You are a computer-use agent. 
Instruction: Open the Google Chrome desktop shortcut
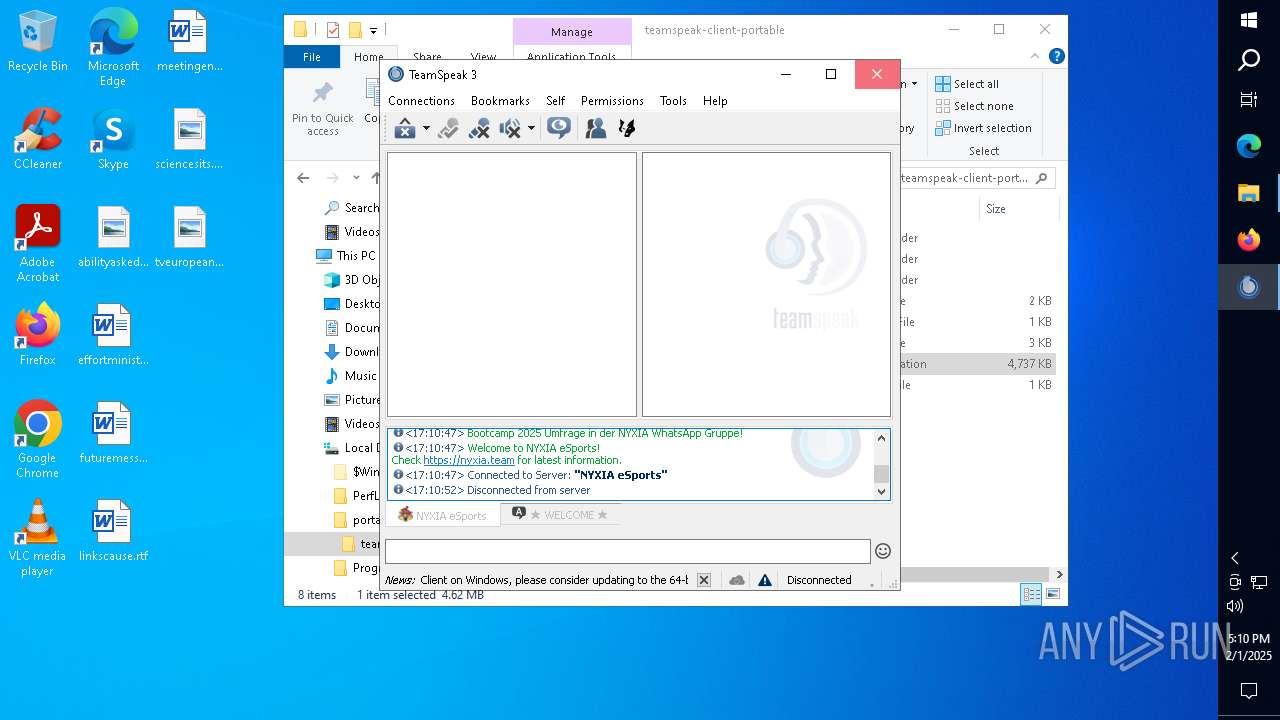[x=38, y=440]
